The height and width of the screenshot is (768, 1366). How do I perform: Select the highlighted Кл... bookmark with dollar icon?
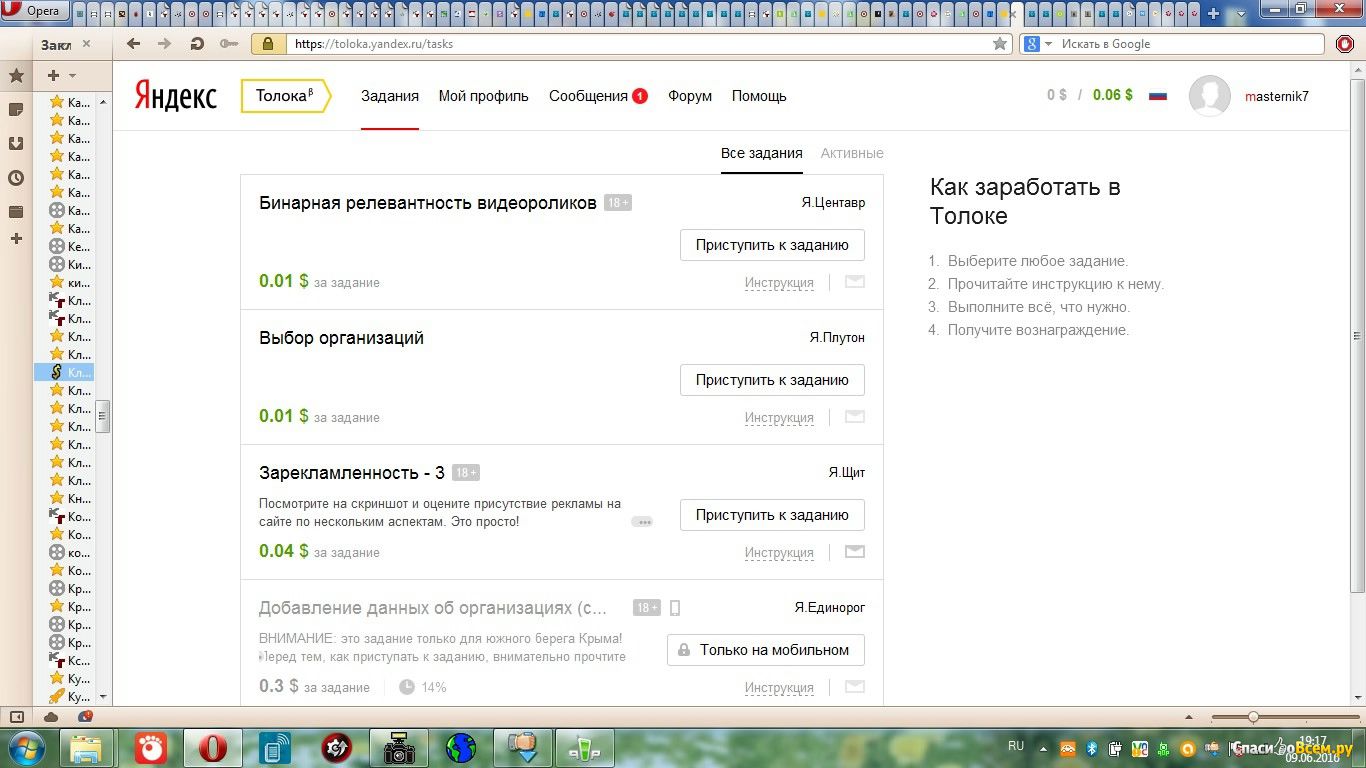coord(64,372)
